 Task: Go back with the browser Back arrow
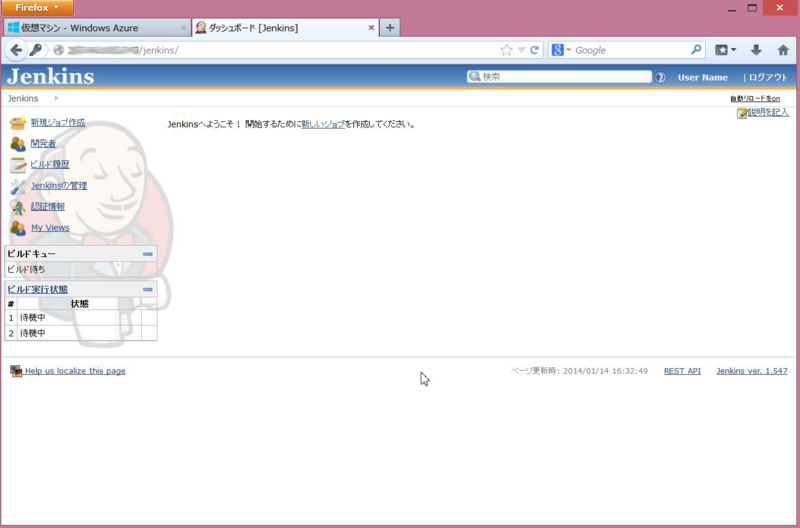16,50
